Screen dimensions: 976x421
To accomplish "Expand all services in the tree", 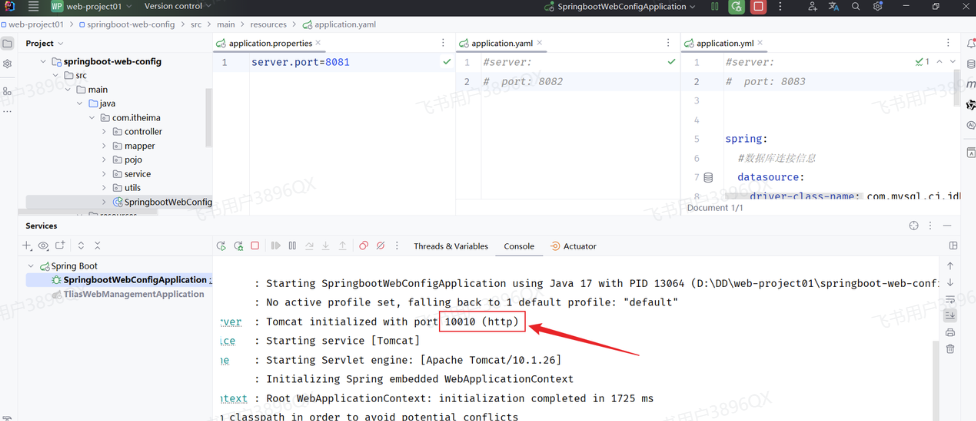I will click(x=81, y=246).
